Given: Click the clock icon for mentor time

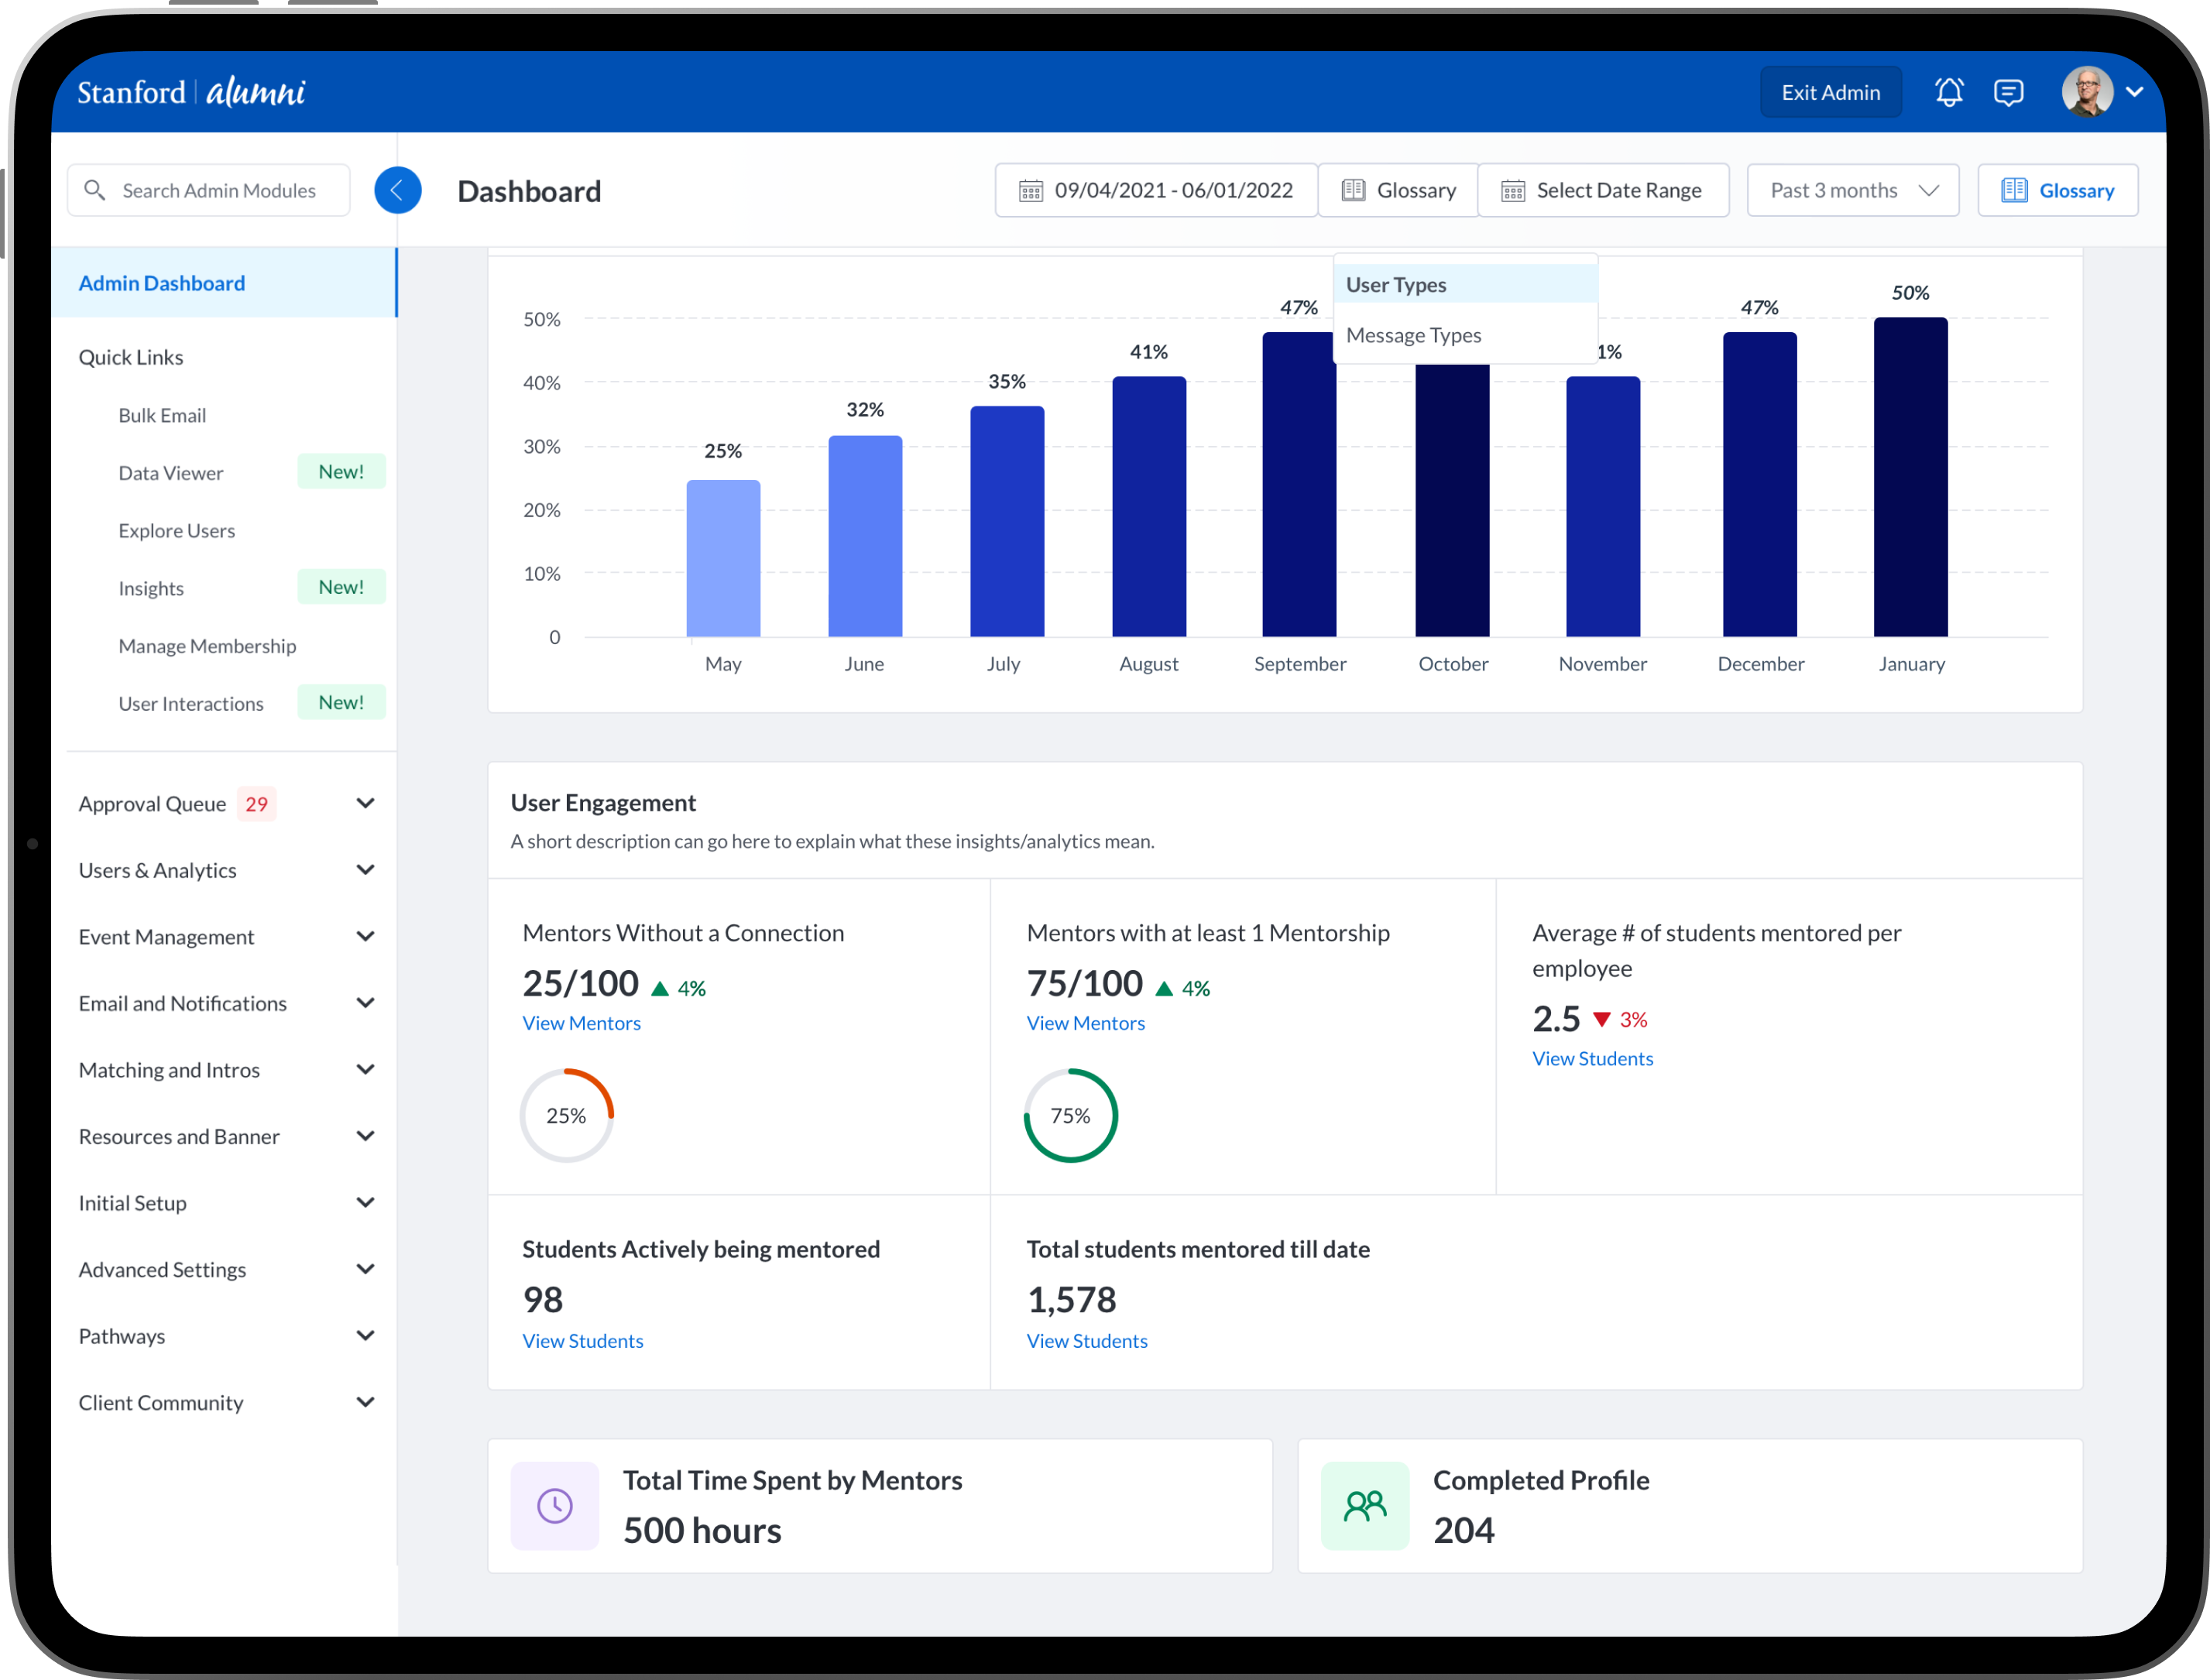Looking at the screenshot, I should 555,1505.
